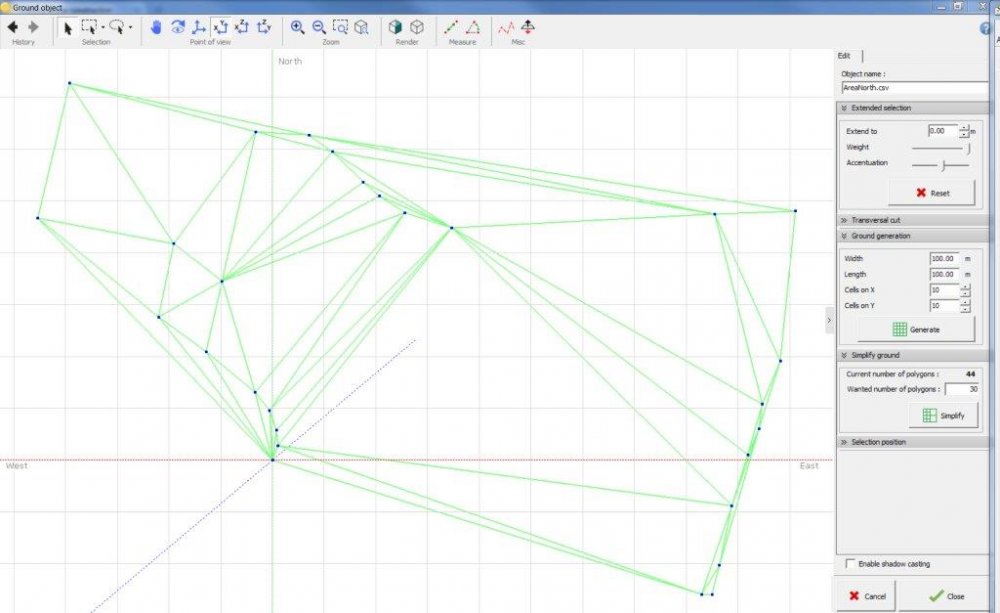Switch to wireframe render cube
Viewport: 1000px width, 613px height.
pyautogui.click(x=417, y=28)
